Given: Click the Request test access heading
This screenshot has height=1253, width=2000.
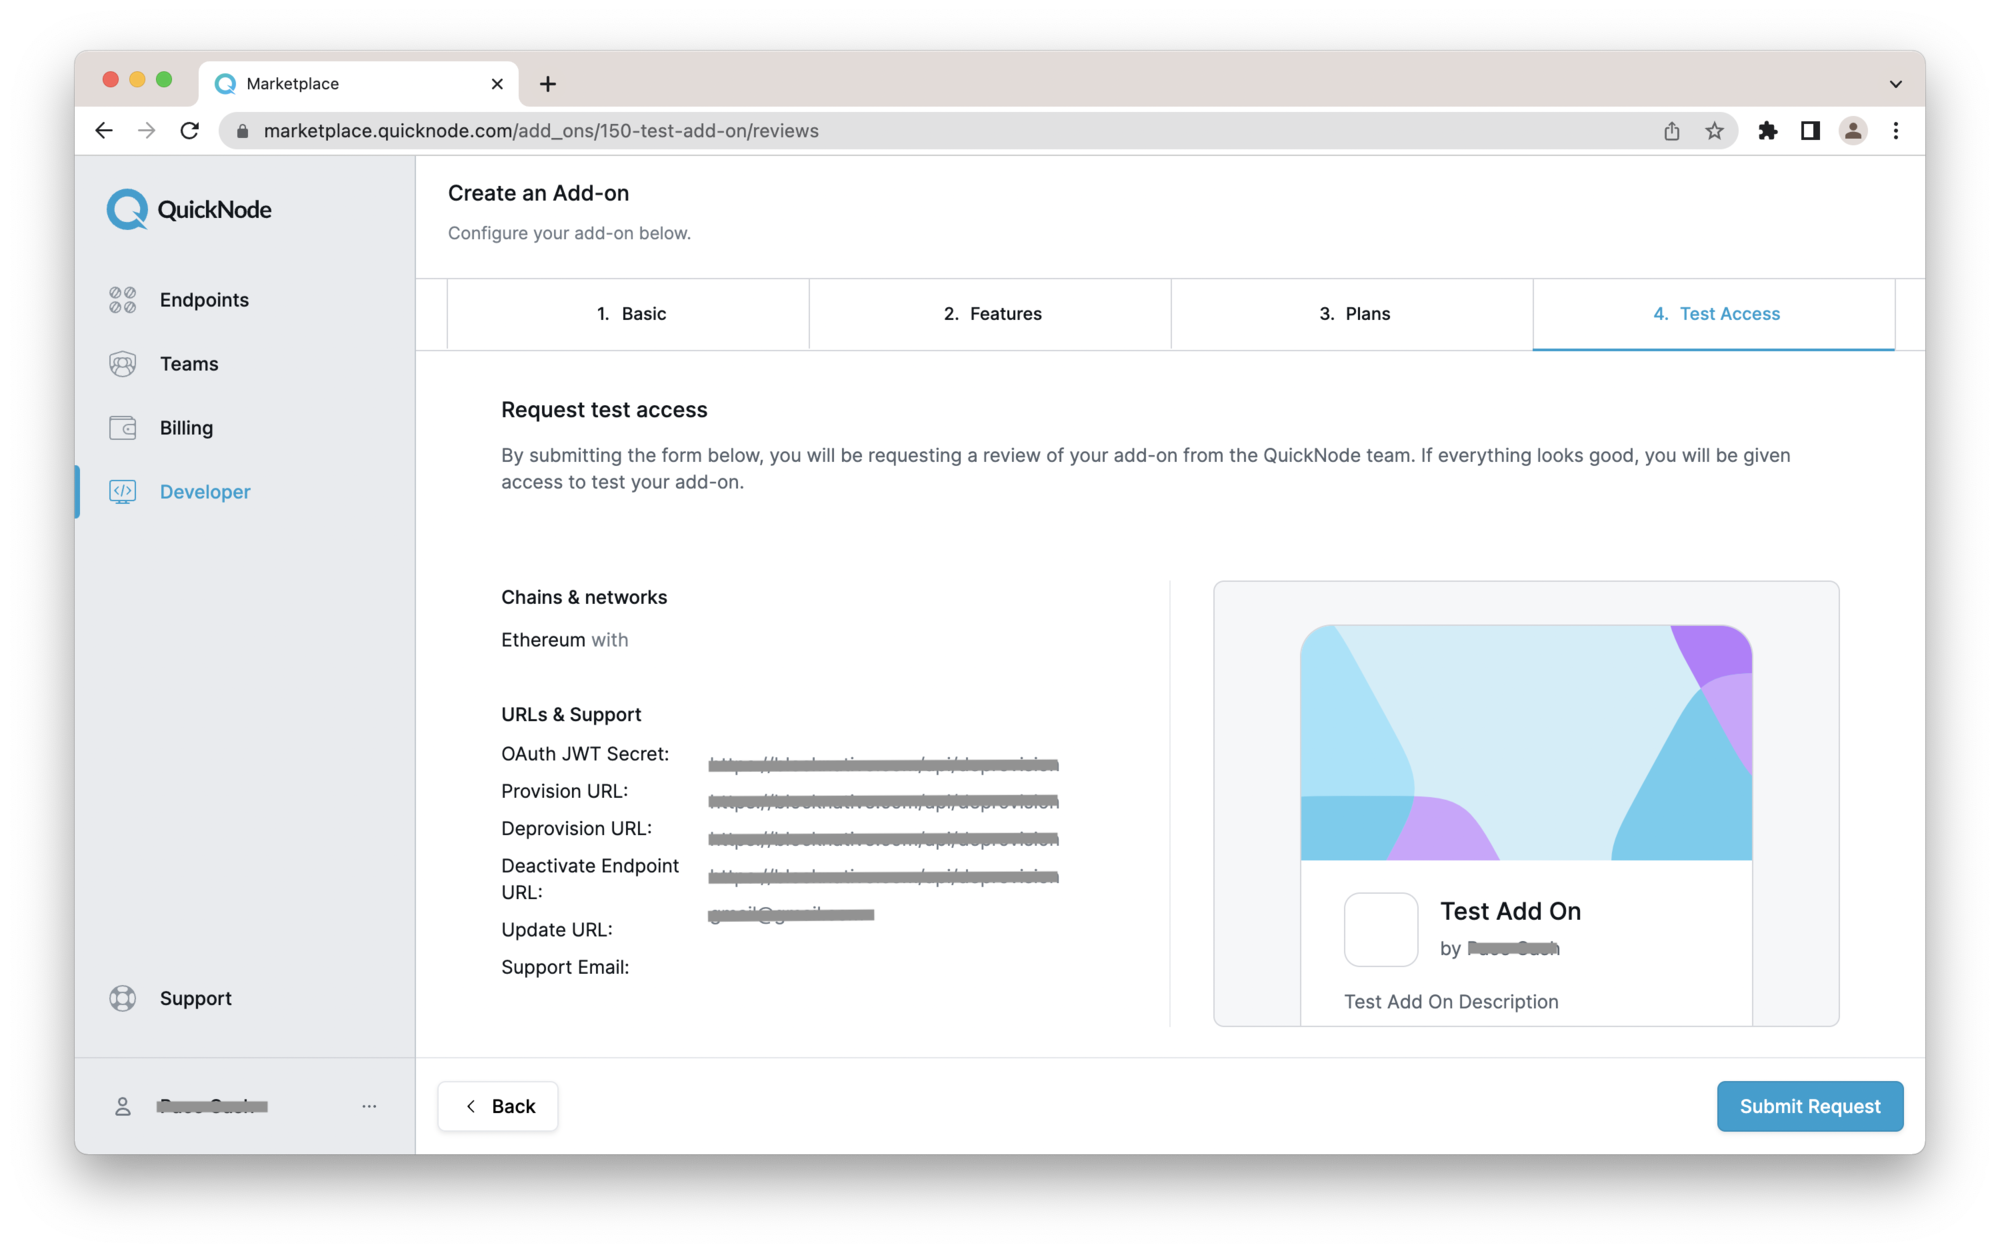Looking at the screenshot, I should [604, 410].
